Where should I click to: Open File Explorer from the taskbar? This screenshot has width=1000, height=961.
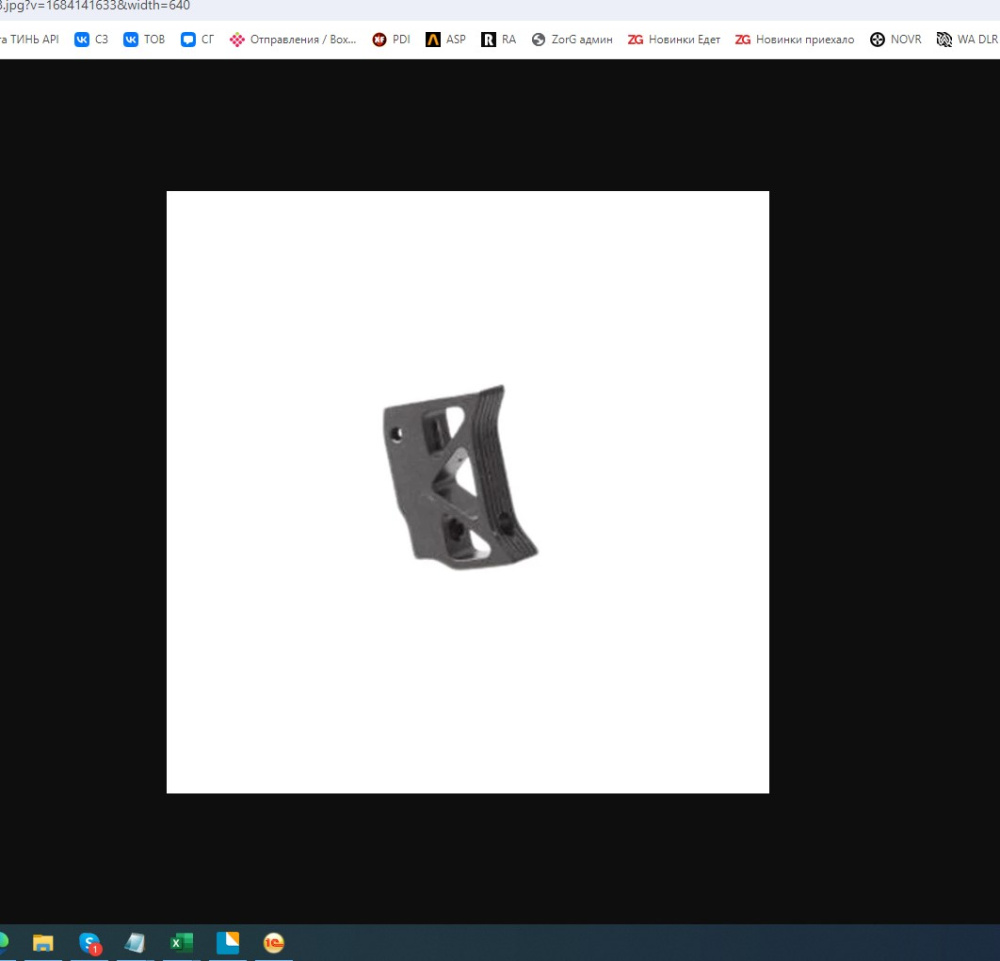point(43,943)
